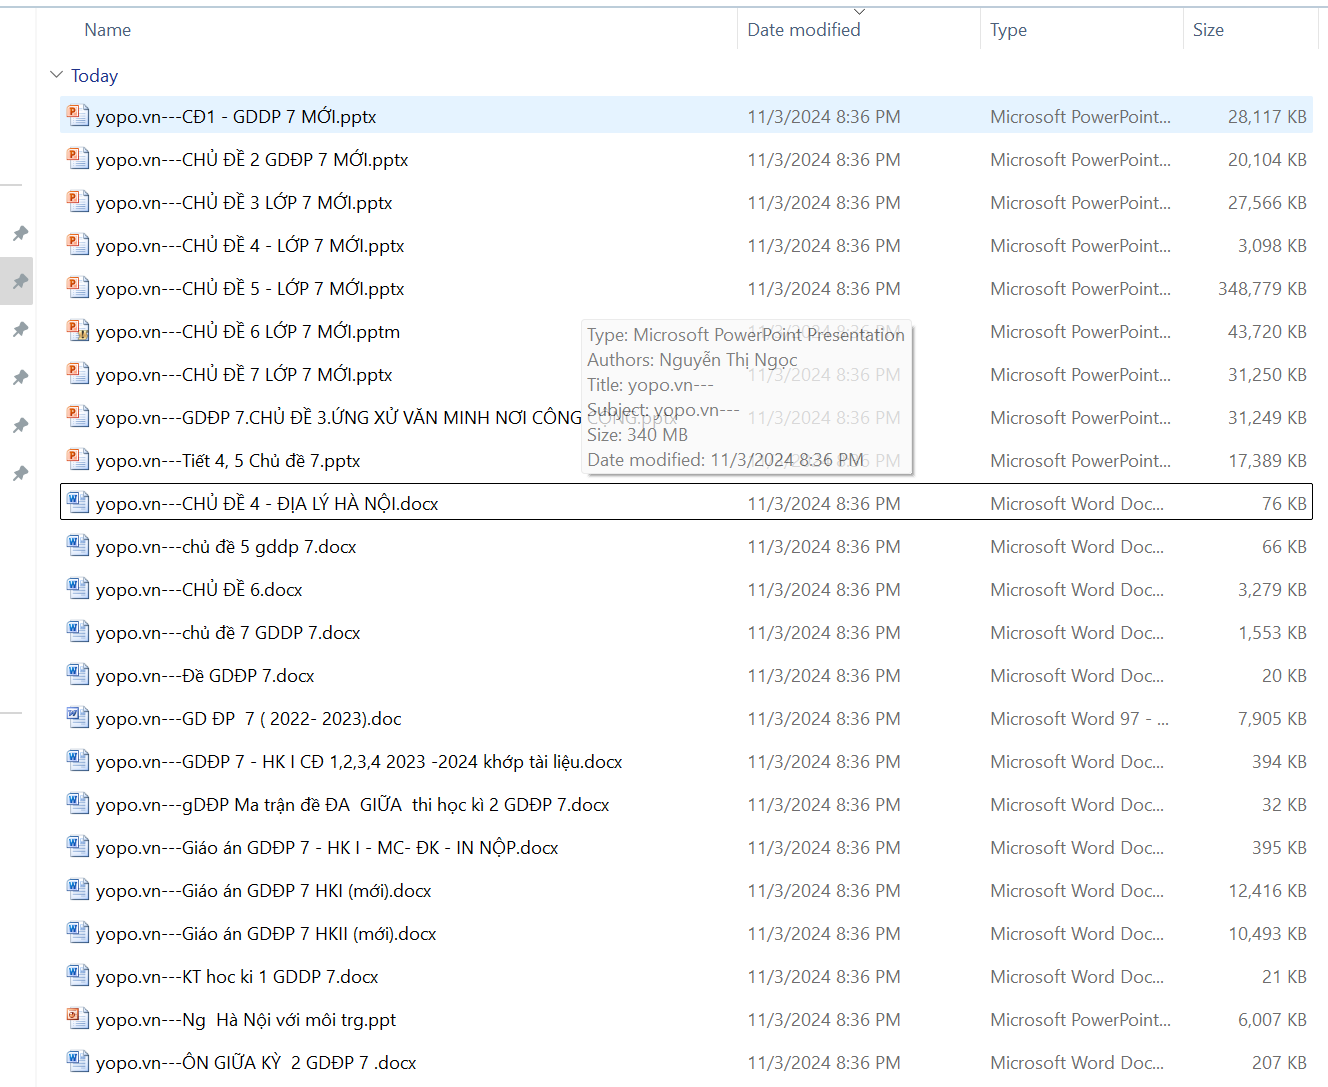The height and width of the screenshot is (1087, 1328).
Task: Select the icon for Tiết 4, 5 Chủ đề 7.pptx
Action: click(x=78, y=459)
